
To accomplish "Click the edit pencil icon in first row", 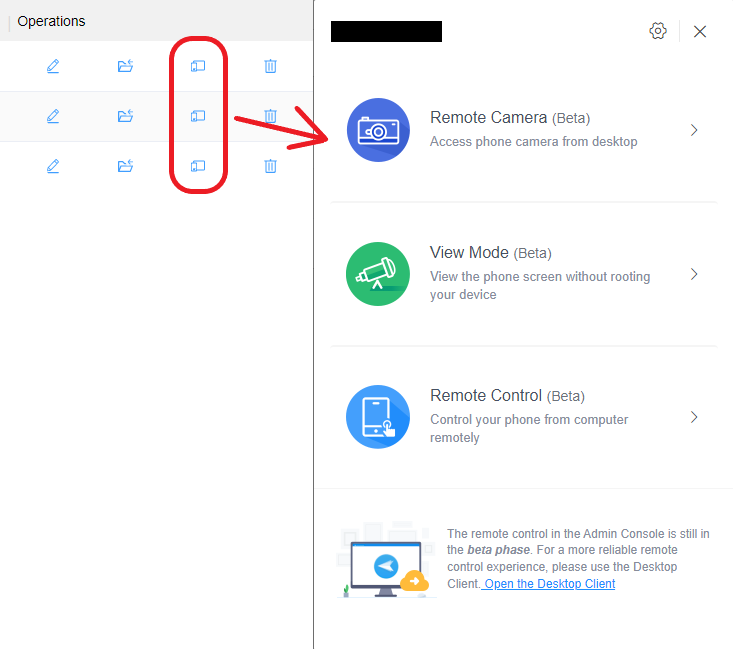I will pyautogui.click(x=53, y=66).
